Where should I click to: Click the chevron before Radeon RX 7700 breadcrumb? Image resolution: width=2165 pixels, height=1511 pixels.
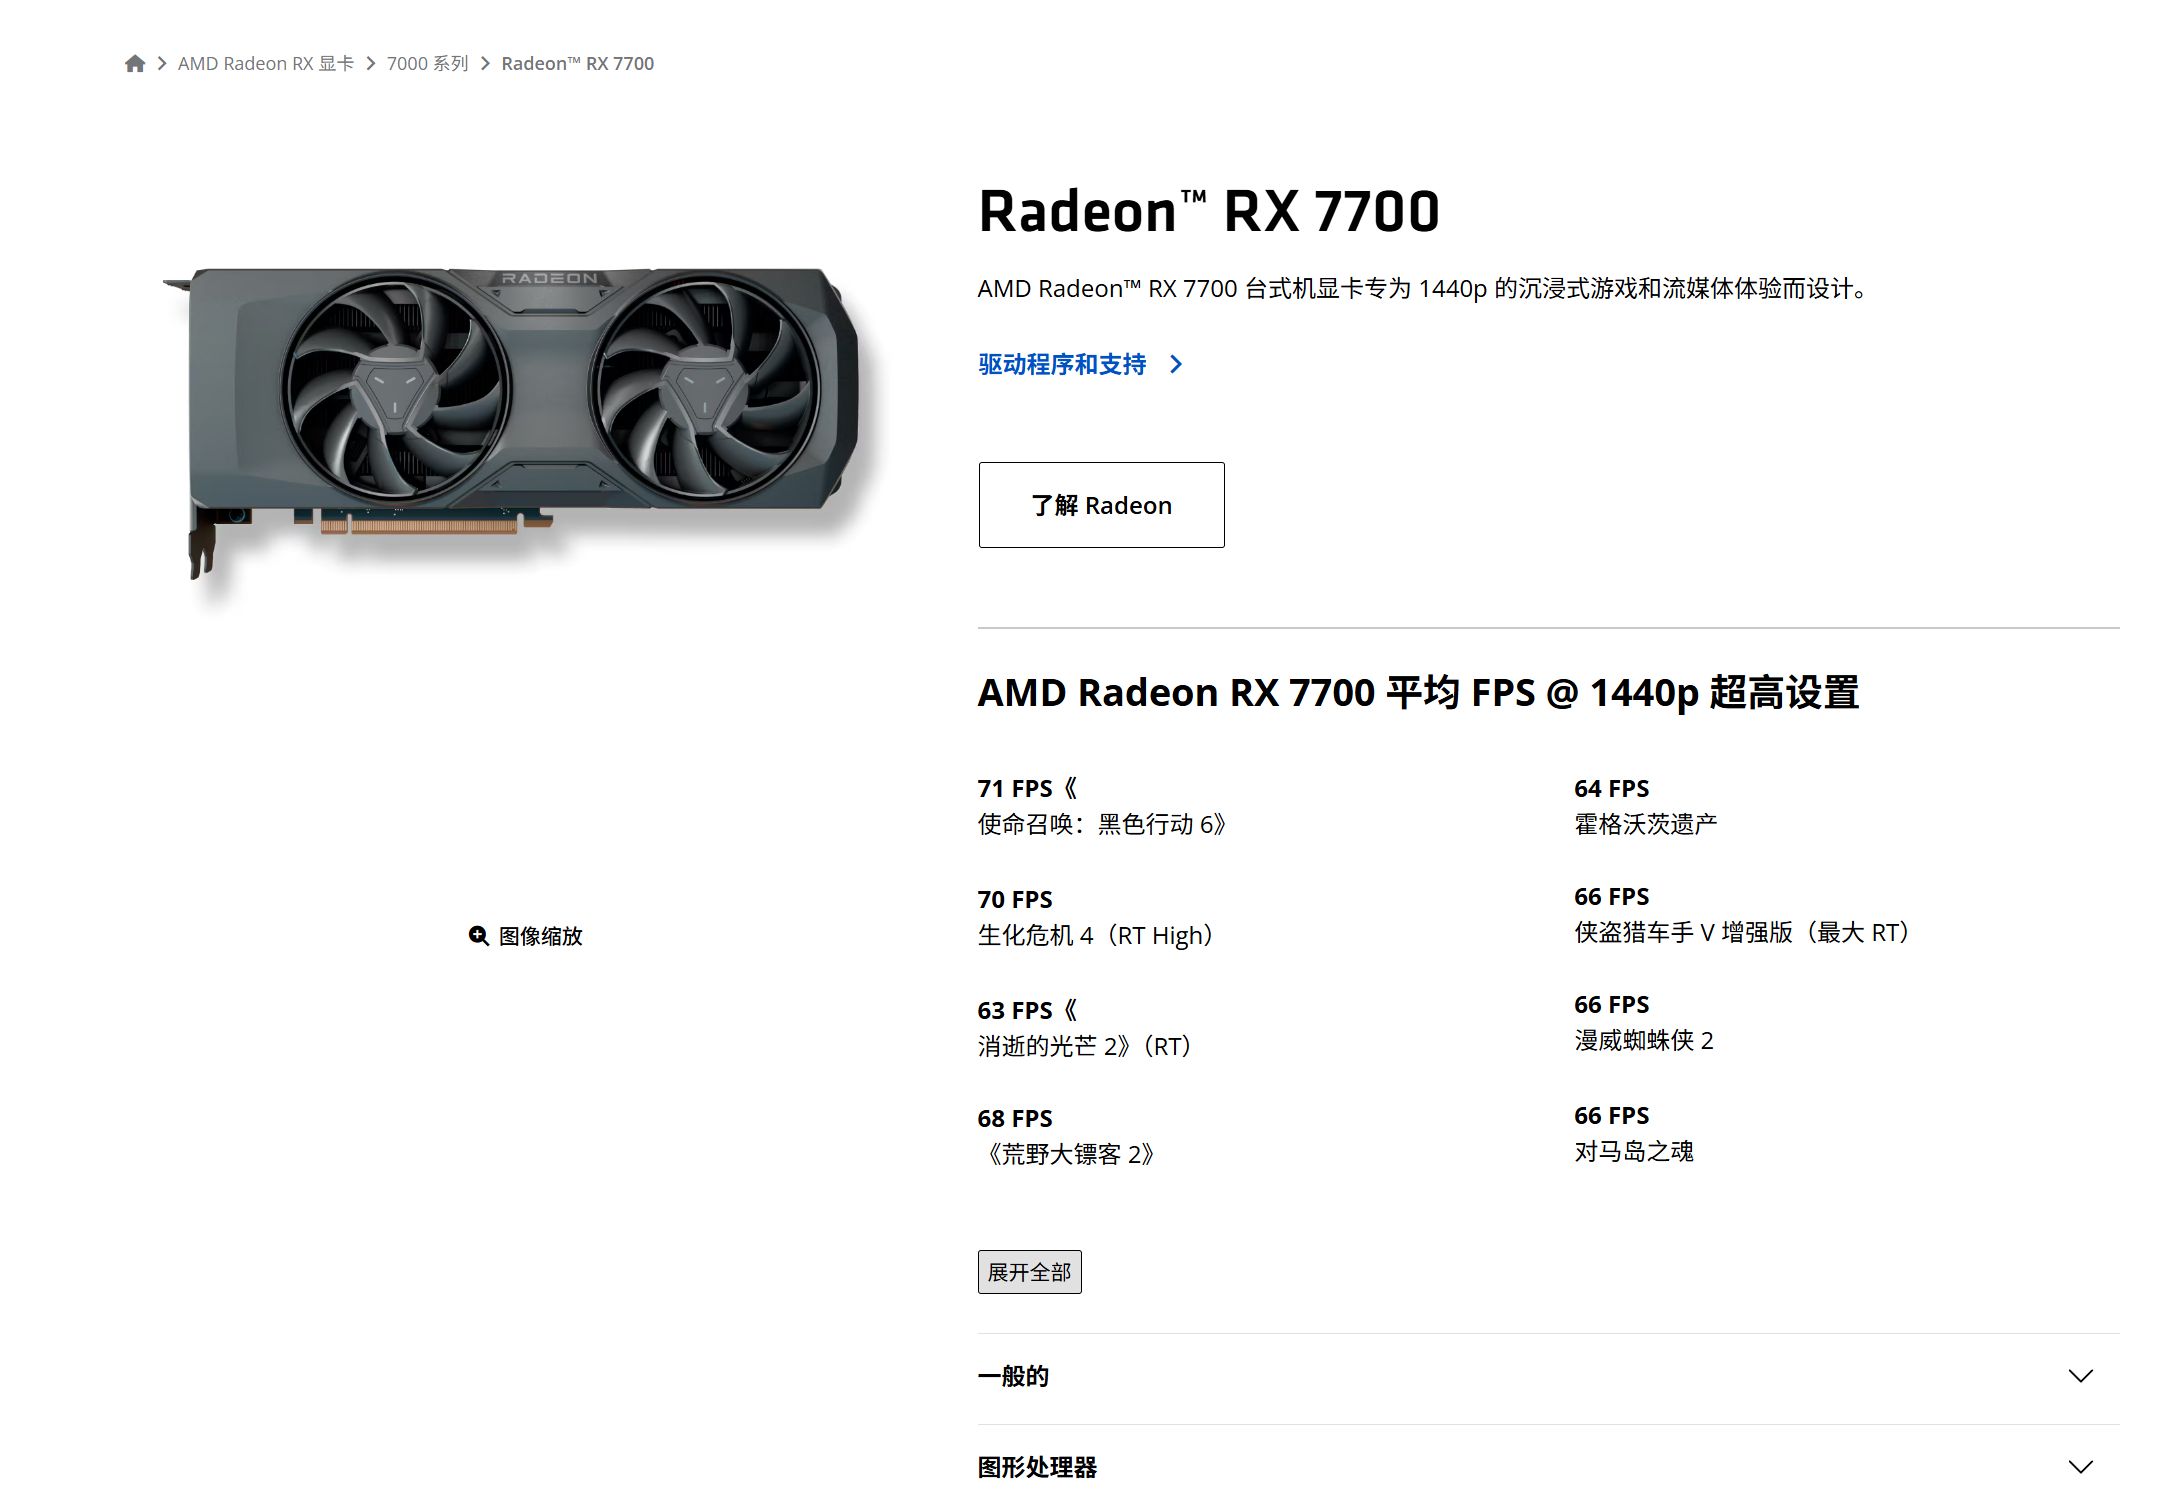[x=486, y=64]
